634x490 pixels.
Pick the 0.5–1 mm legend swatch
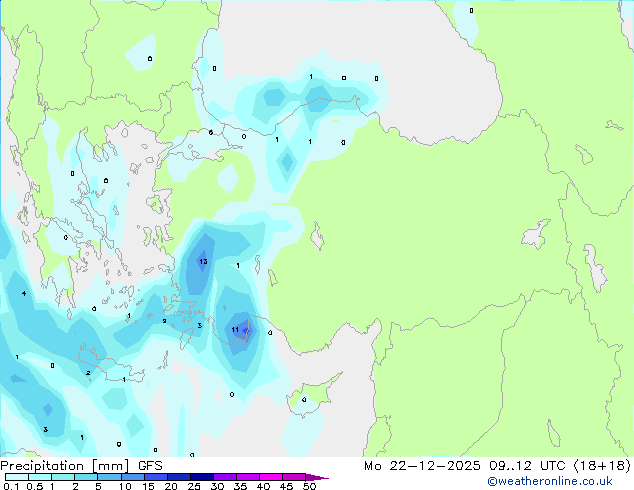pyautogui.click(x=40, y=477)
